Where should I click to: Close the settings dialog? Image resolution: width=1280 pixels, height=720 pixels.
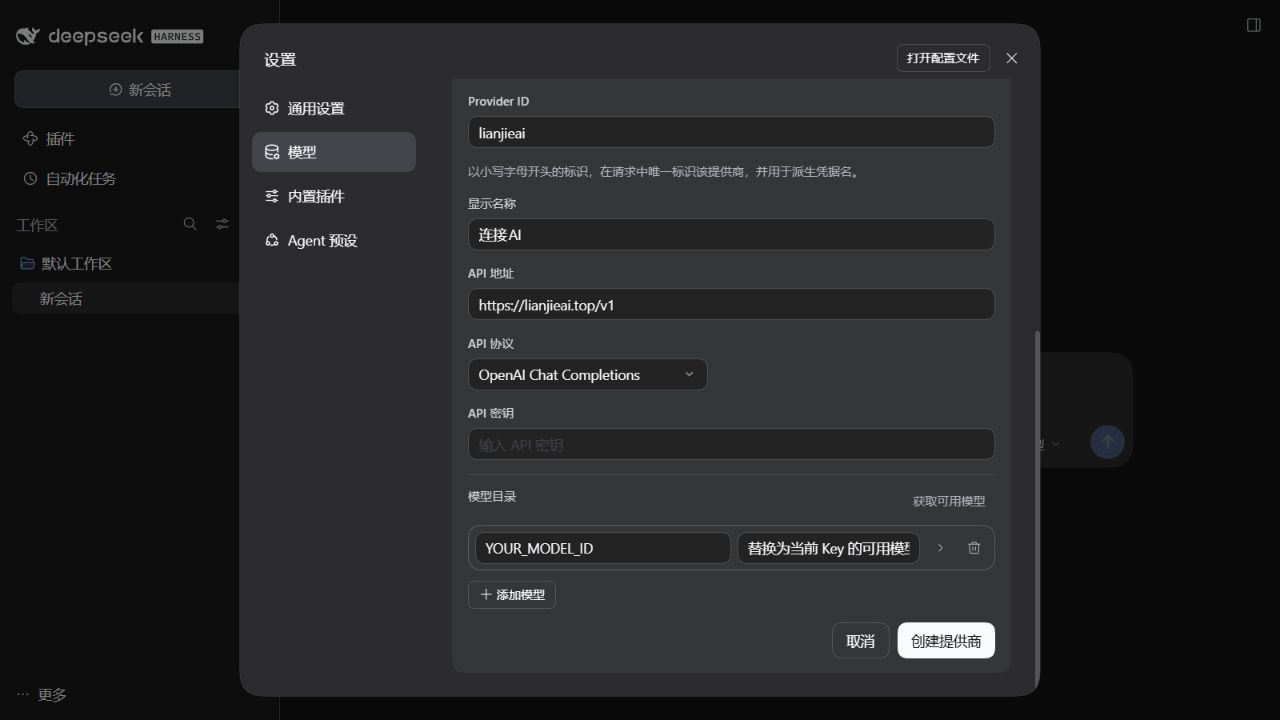click(1012, 58)
